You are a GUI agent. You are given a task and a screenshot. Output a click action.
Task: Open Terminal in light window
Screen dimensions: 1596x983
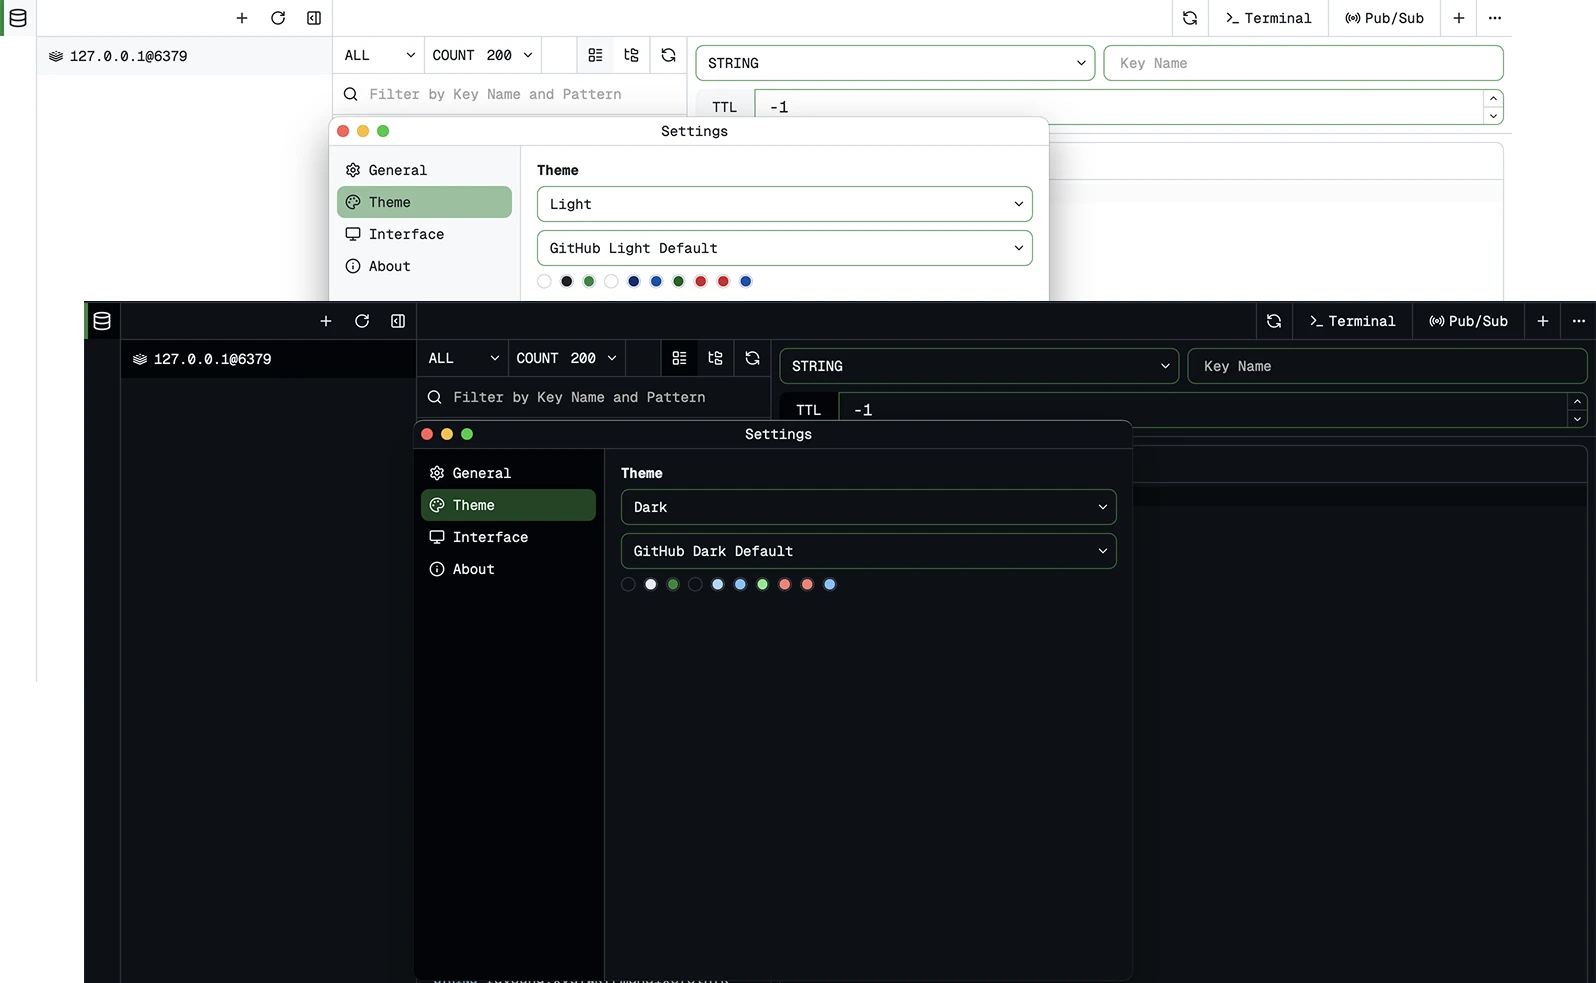point(1268,18)
